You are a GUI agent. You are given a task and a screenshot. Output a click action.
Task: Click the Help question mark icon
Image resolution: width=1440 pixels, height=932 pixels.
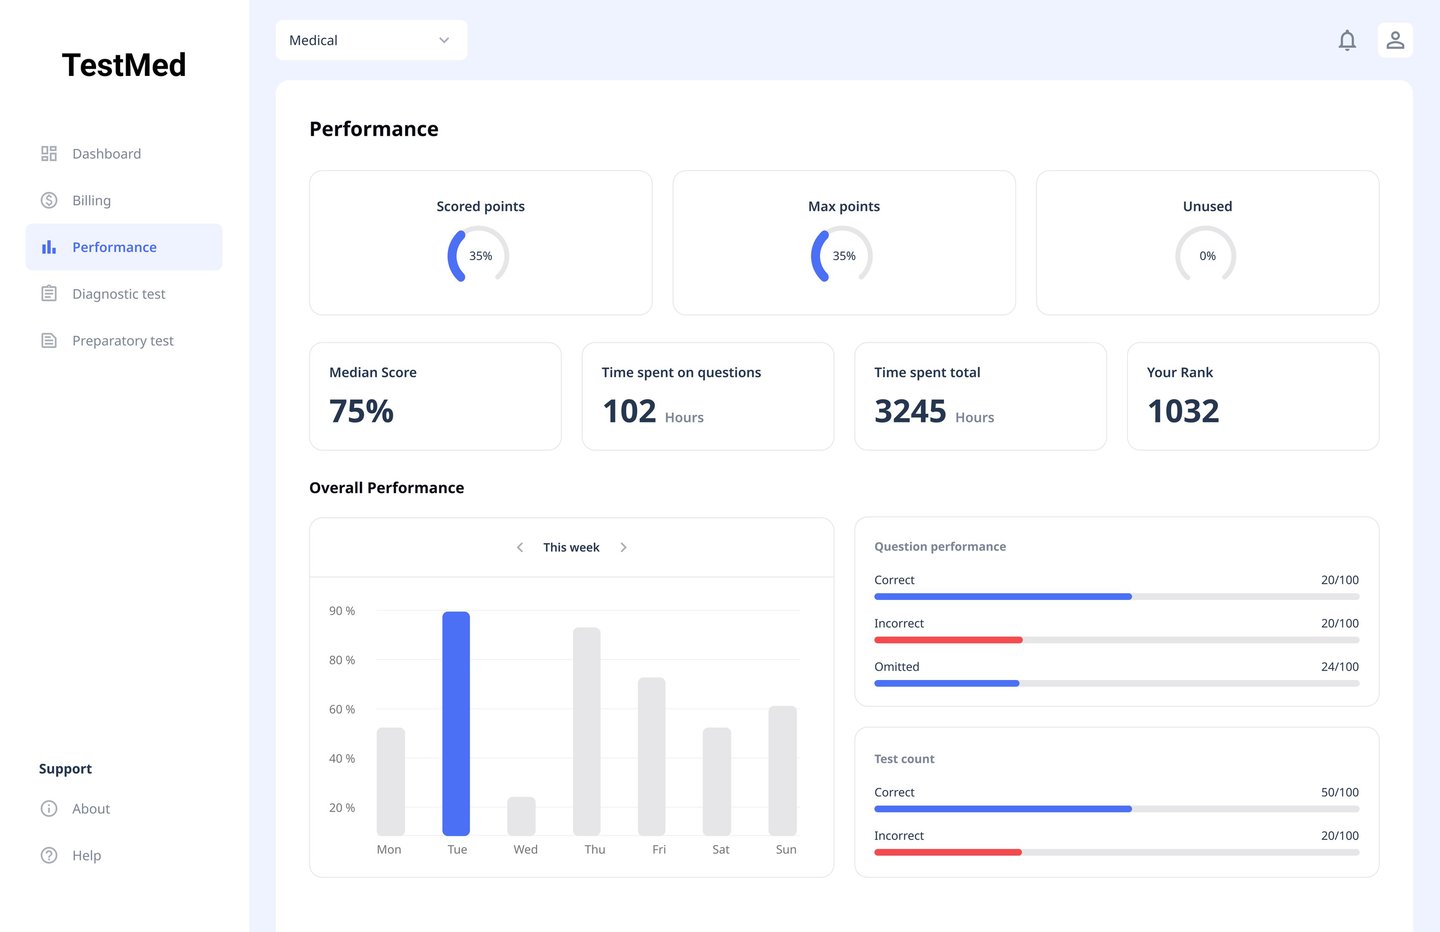point(49,856)
